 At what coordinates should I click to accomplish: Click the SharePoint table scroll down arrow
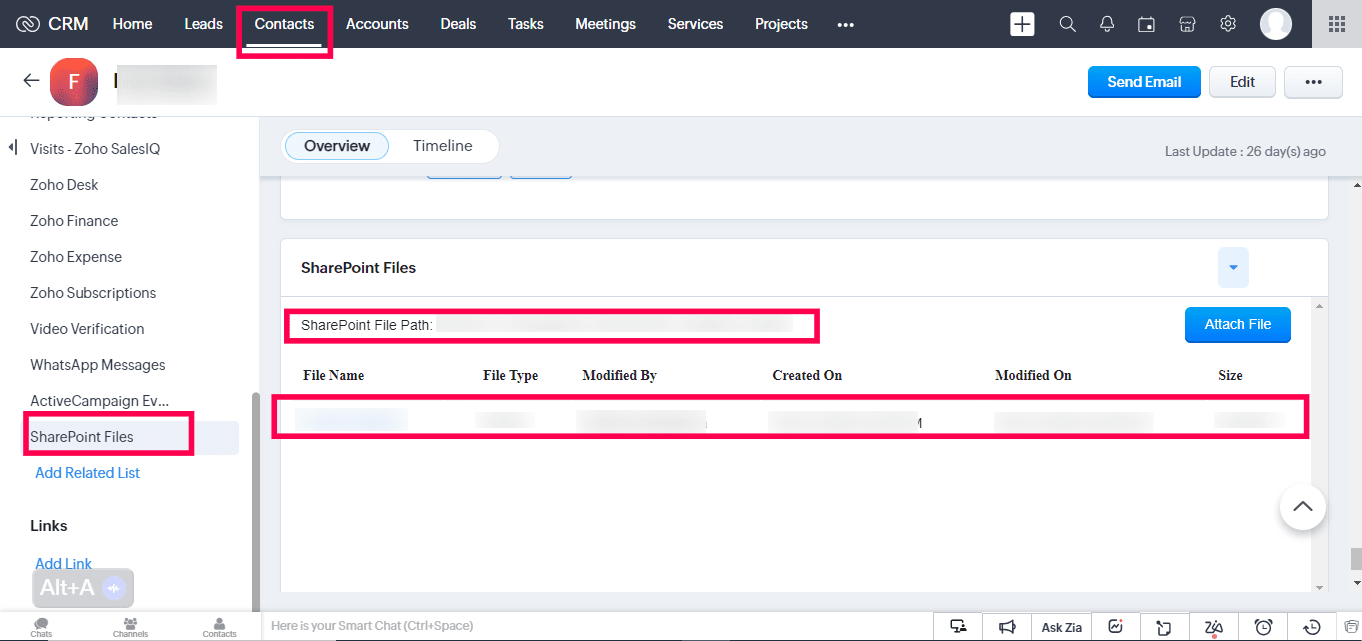tap(1319, 586)
